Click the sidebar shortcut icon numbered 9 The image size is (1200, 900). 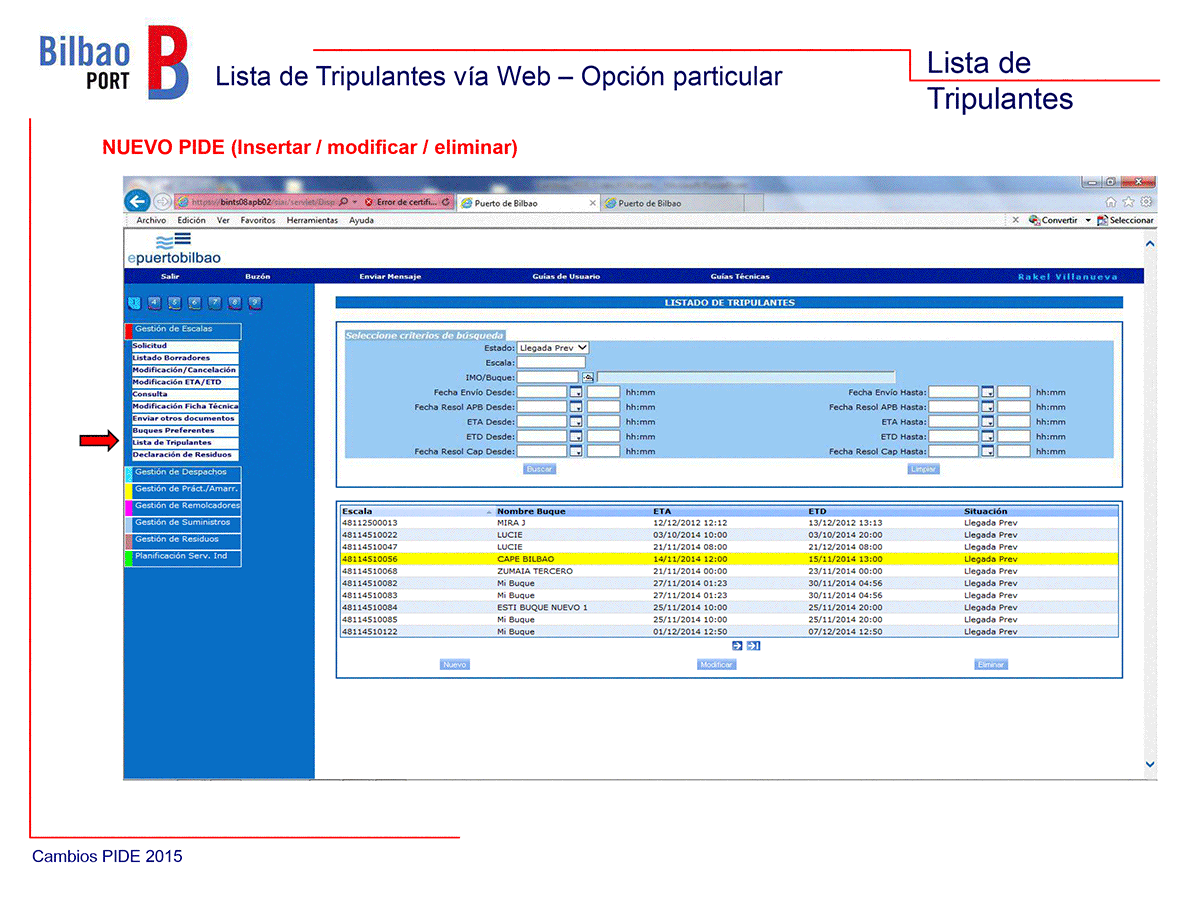pos(254,303)
